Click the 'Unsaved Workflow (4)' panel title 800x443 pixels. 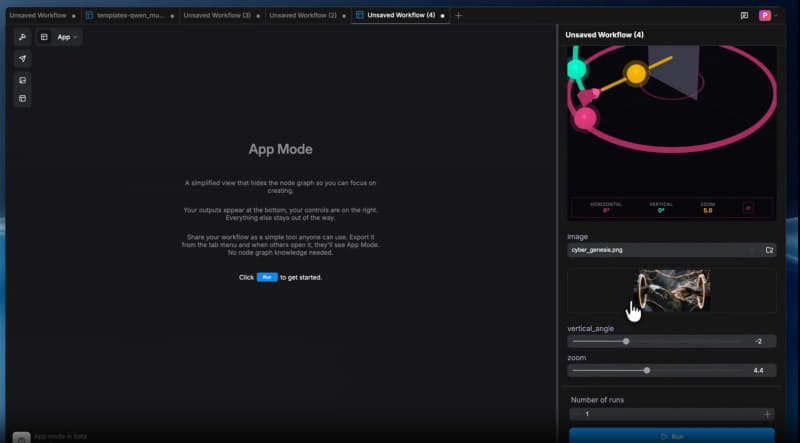click(604, 35)
